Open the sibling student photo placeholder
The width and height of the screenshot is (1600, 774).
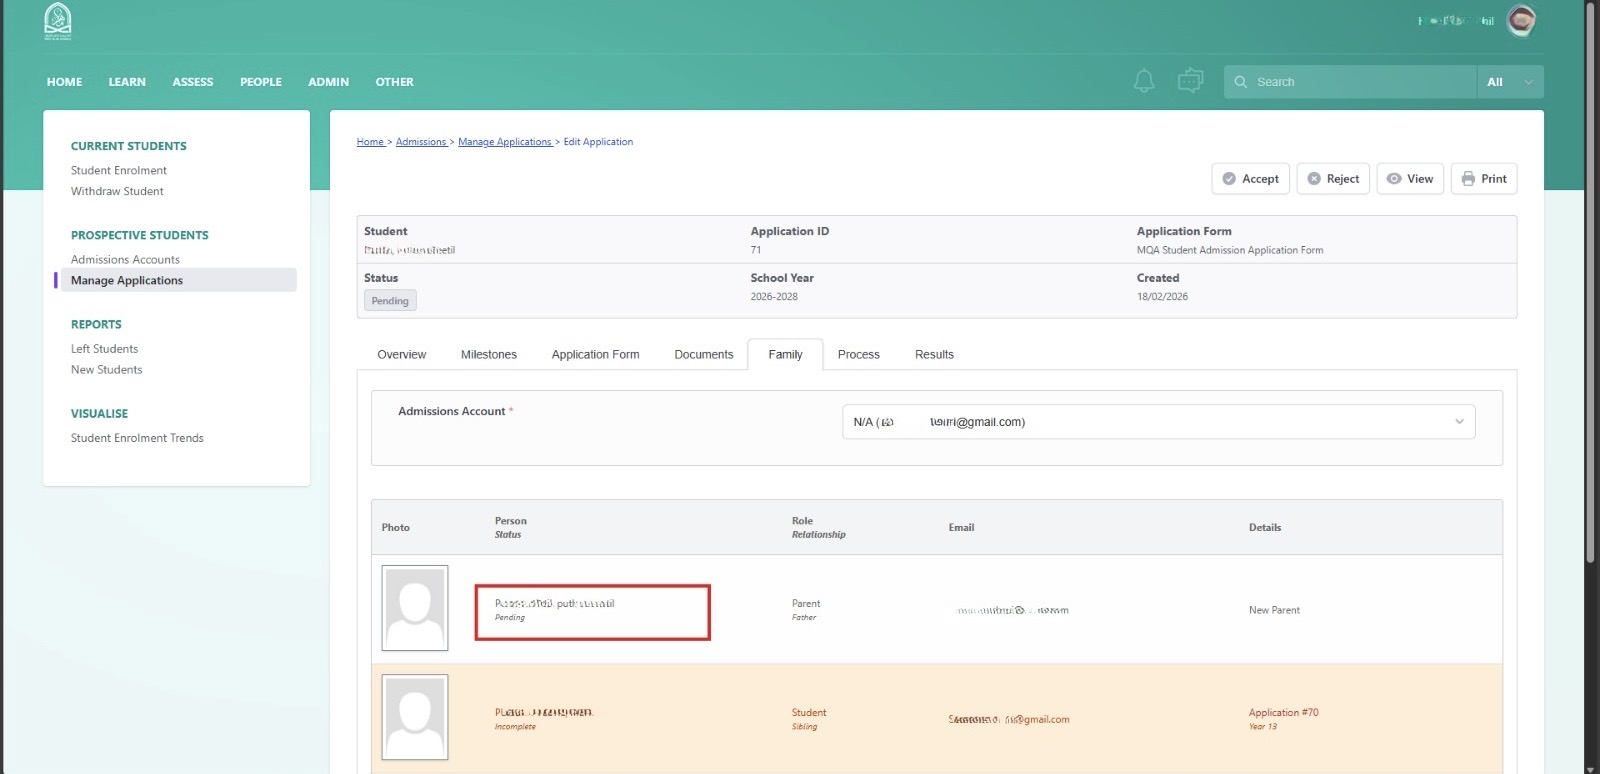coord(415,717)
